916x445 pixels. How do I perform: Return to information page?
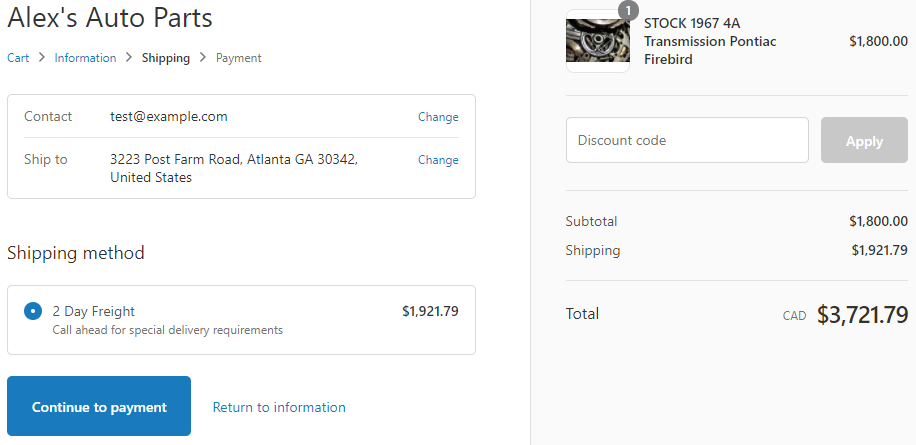tap(279, 407)
